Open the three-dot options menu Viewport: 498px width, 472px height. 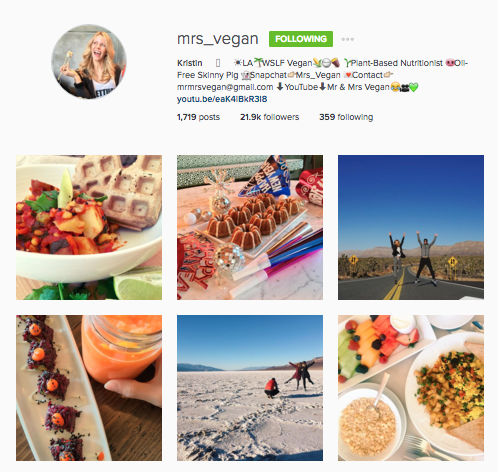point(347,39)
